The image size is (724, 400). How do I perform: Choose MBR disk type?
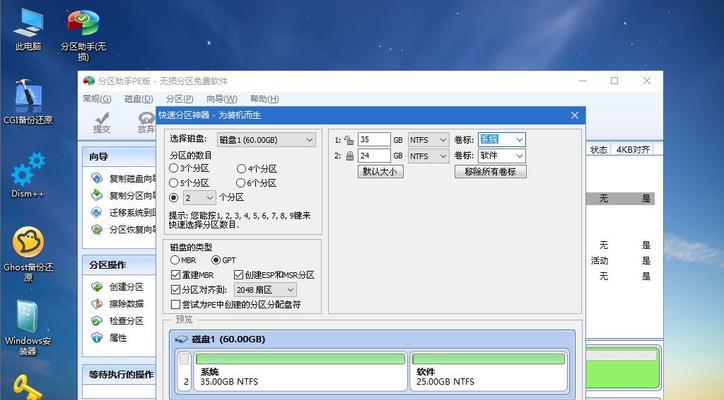[x=175, y=260]
